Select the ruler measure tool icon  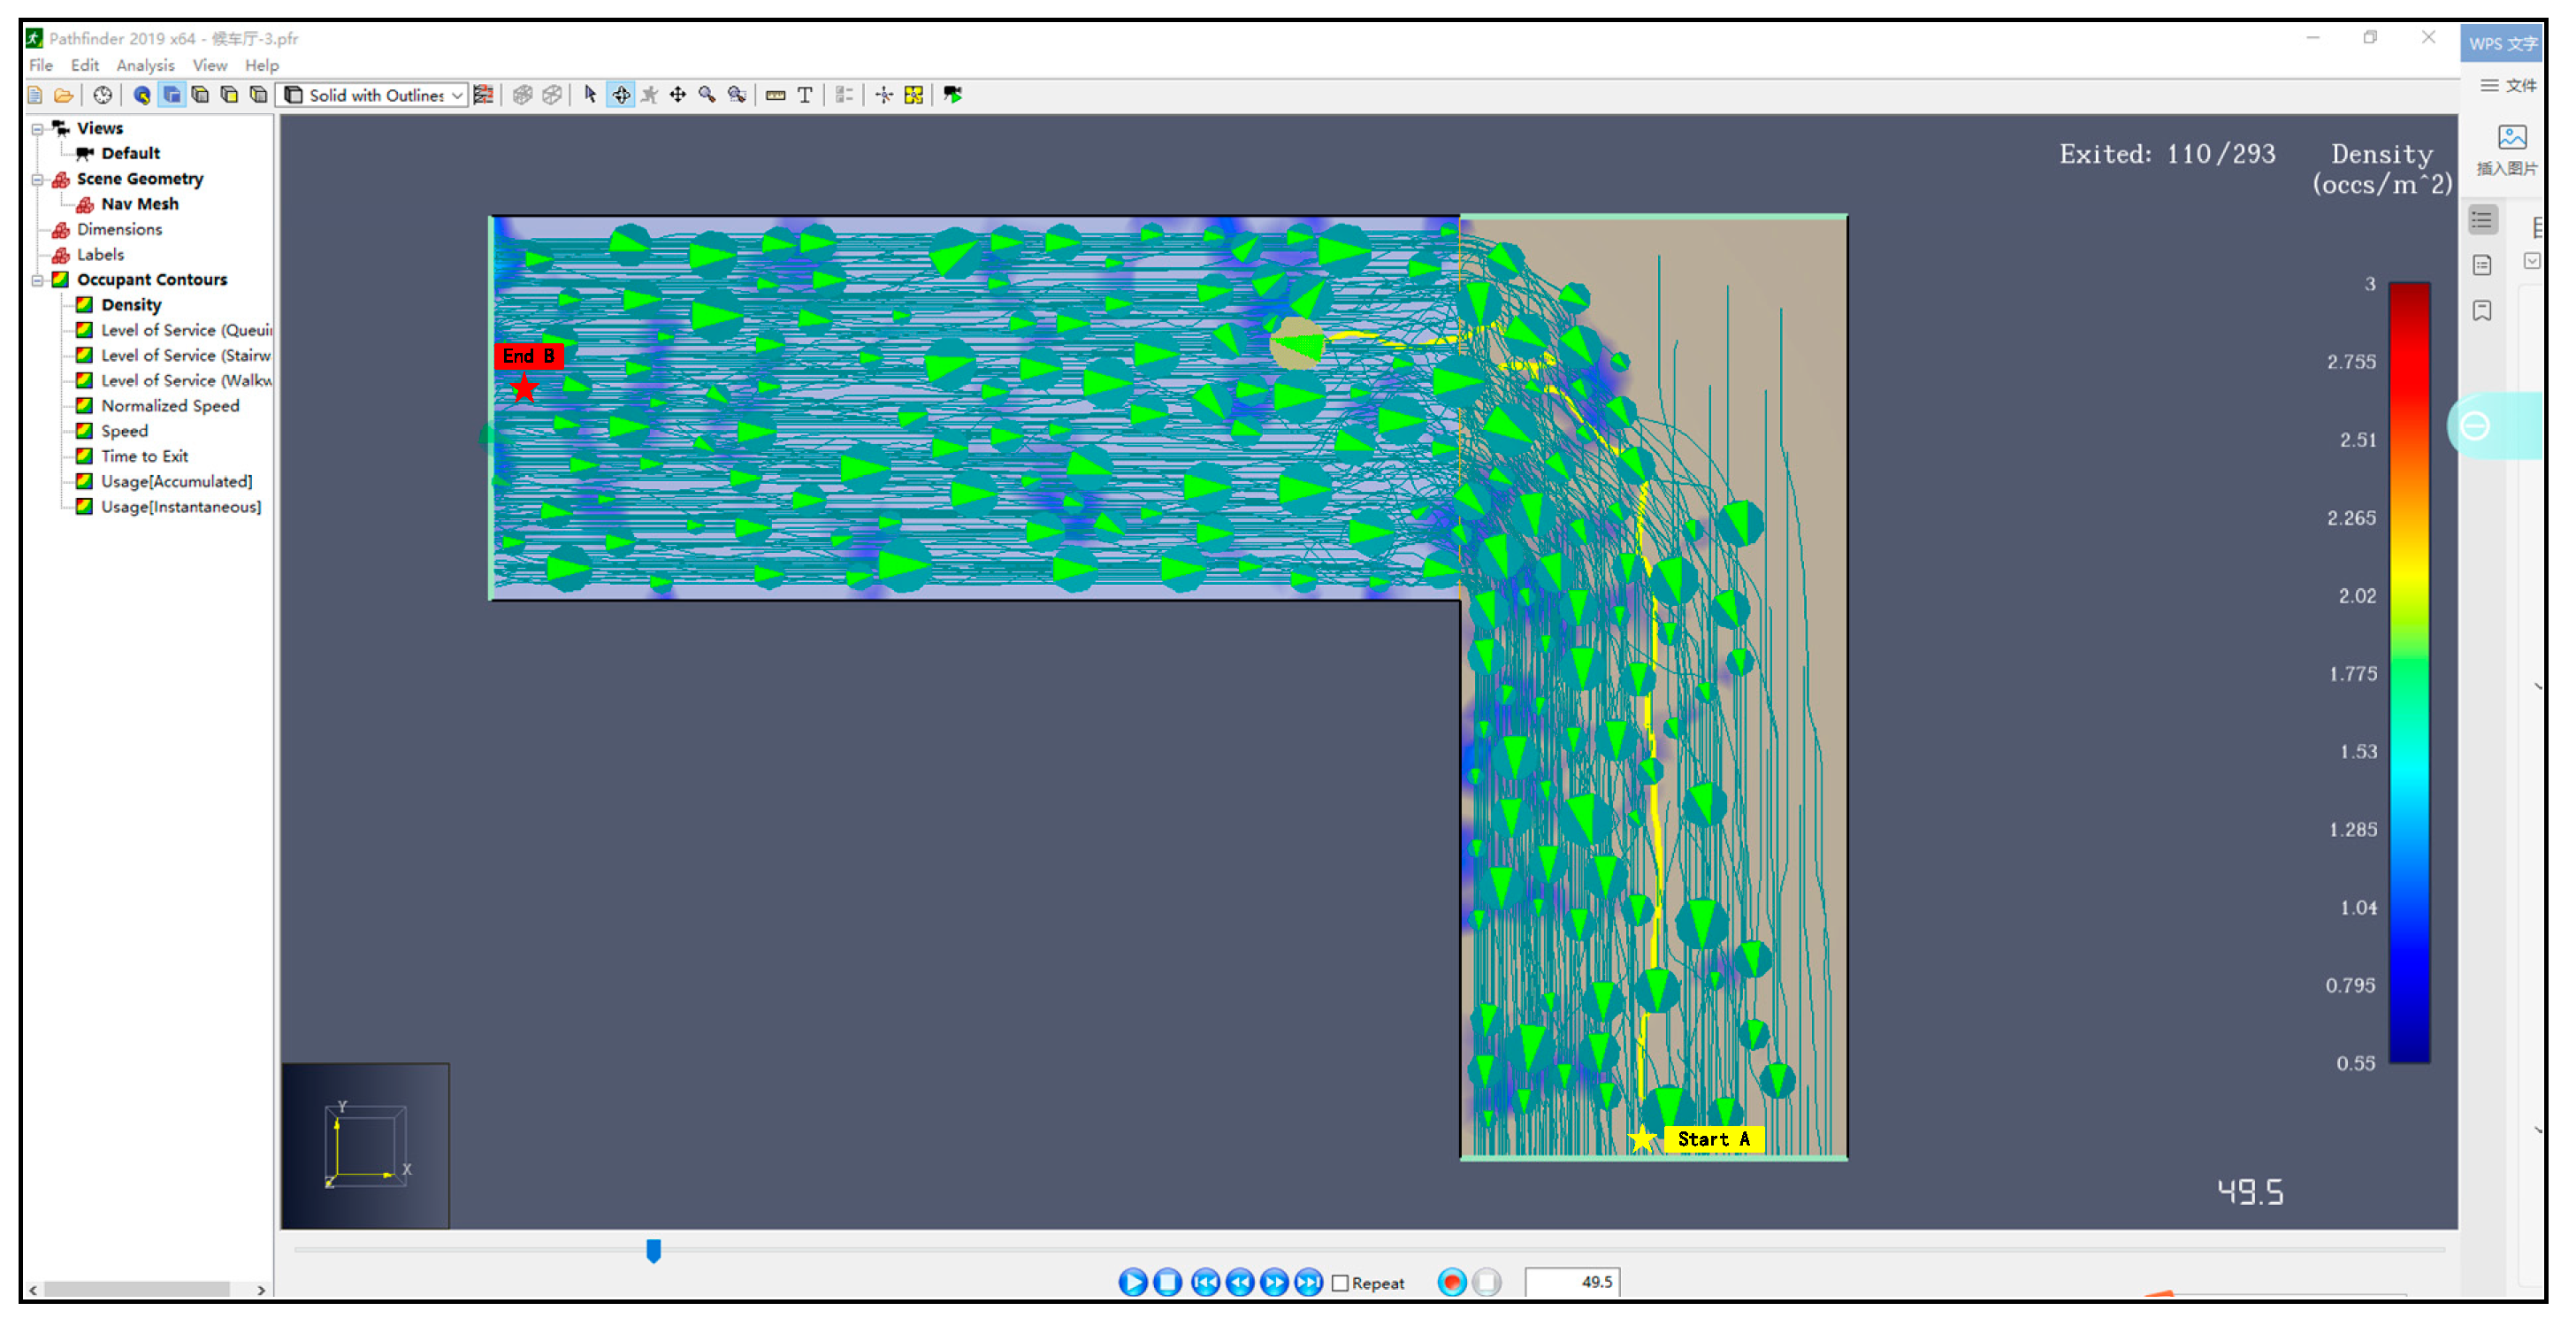pos(775,95)
